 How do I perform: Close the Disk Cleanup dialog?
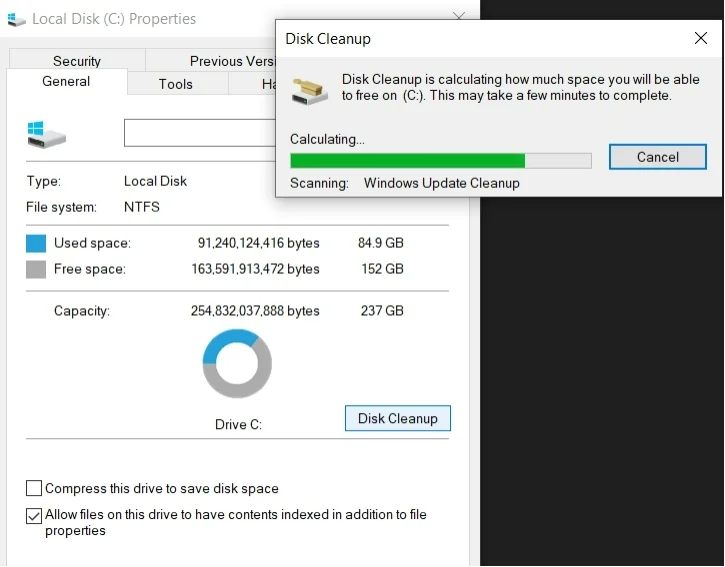700,39
